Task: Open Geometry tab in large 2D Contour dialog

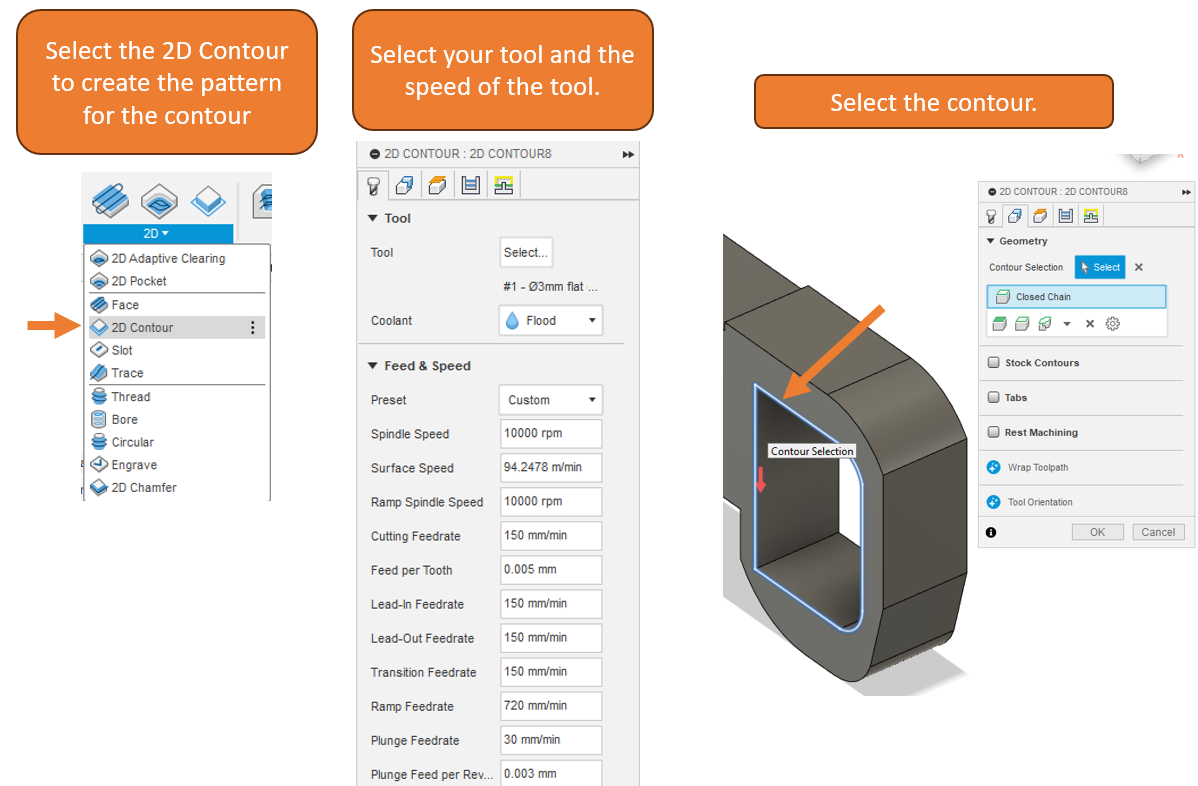Action: [x=405, y=185]
